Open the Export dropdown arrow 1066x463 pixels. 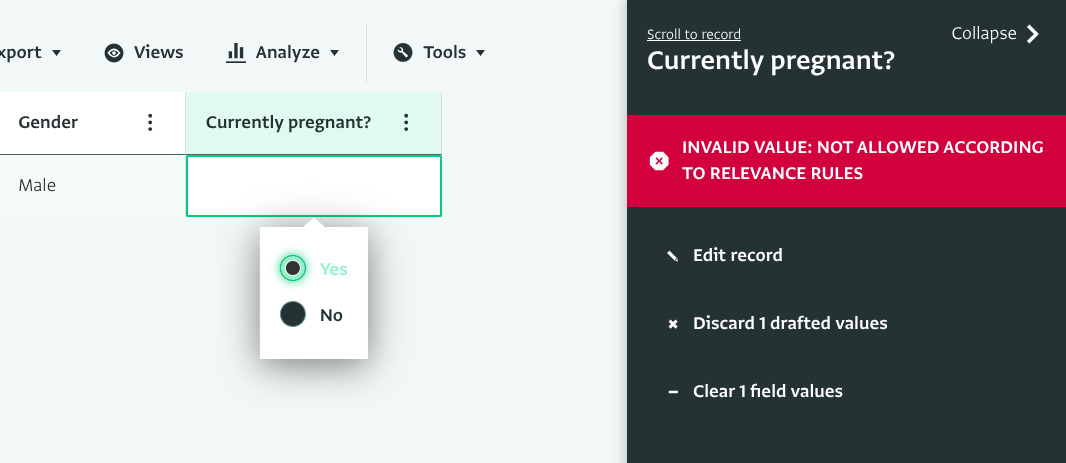coord(56,53)
